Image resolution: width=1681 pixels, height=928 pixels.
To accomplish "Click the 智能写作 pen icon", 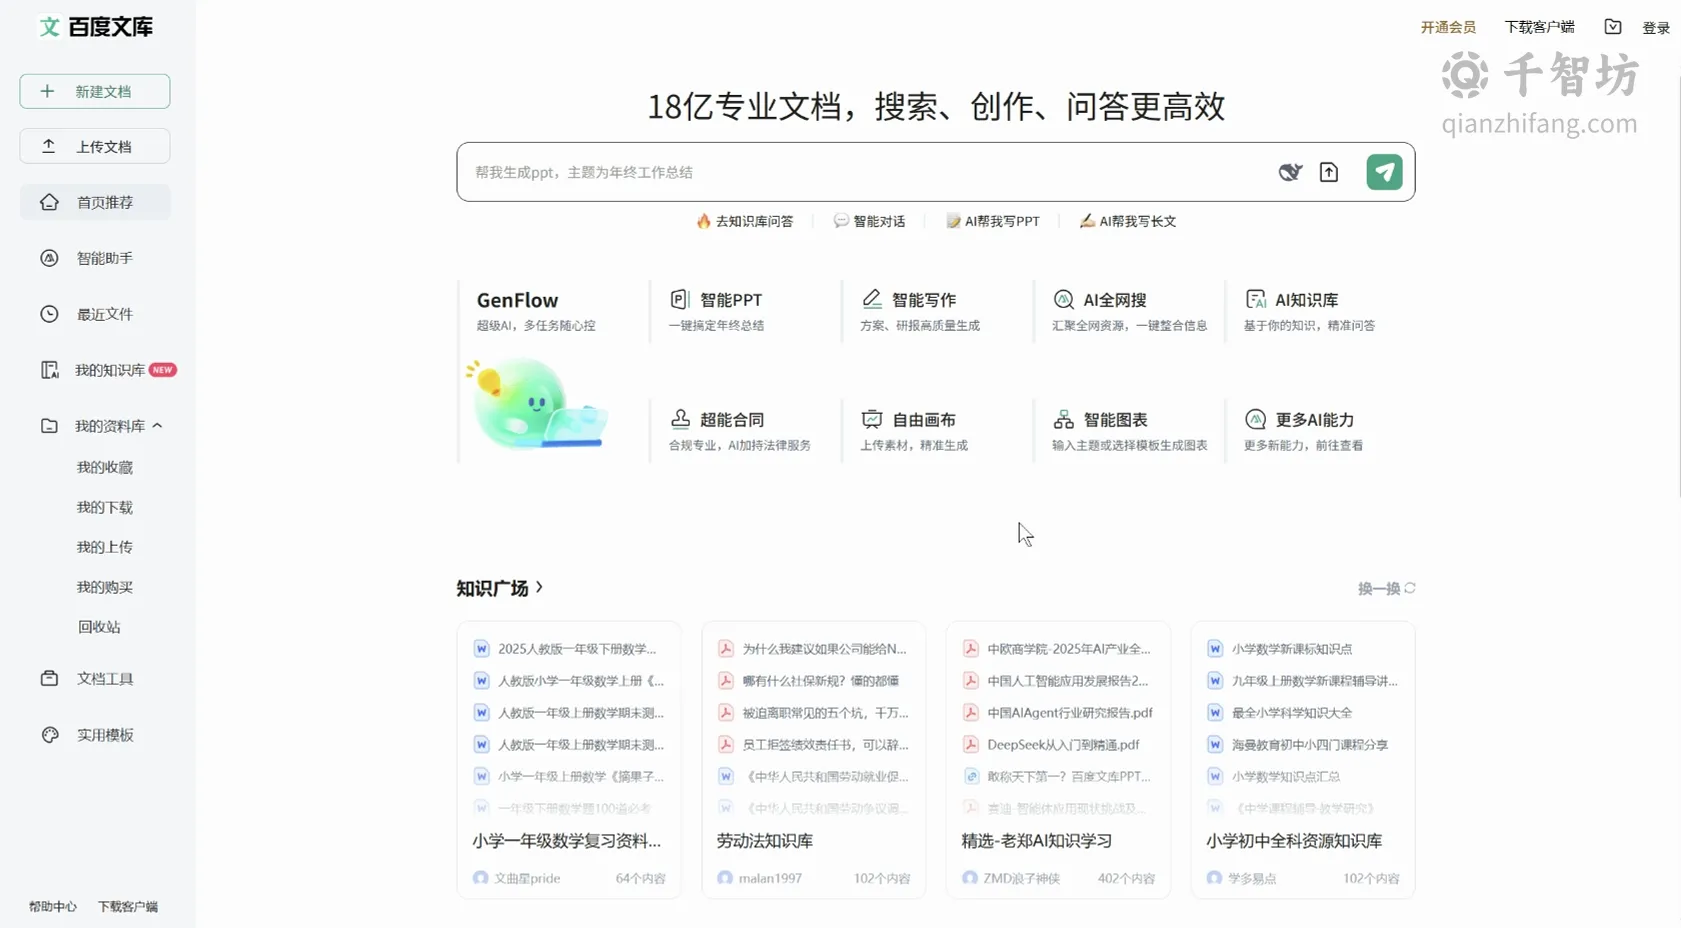I will point(872,299).
